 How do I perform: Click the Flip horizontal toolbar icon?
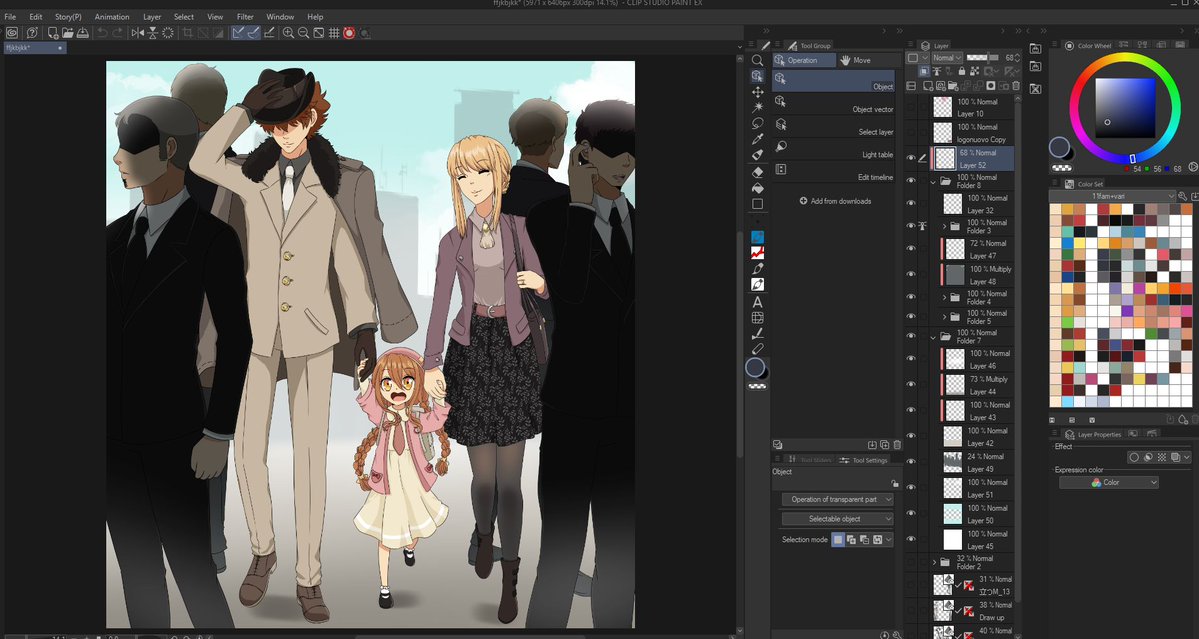coord(138,33)
